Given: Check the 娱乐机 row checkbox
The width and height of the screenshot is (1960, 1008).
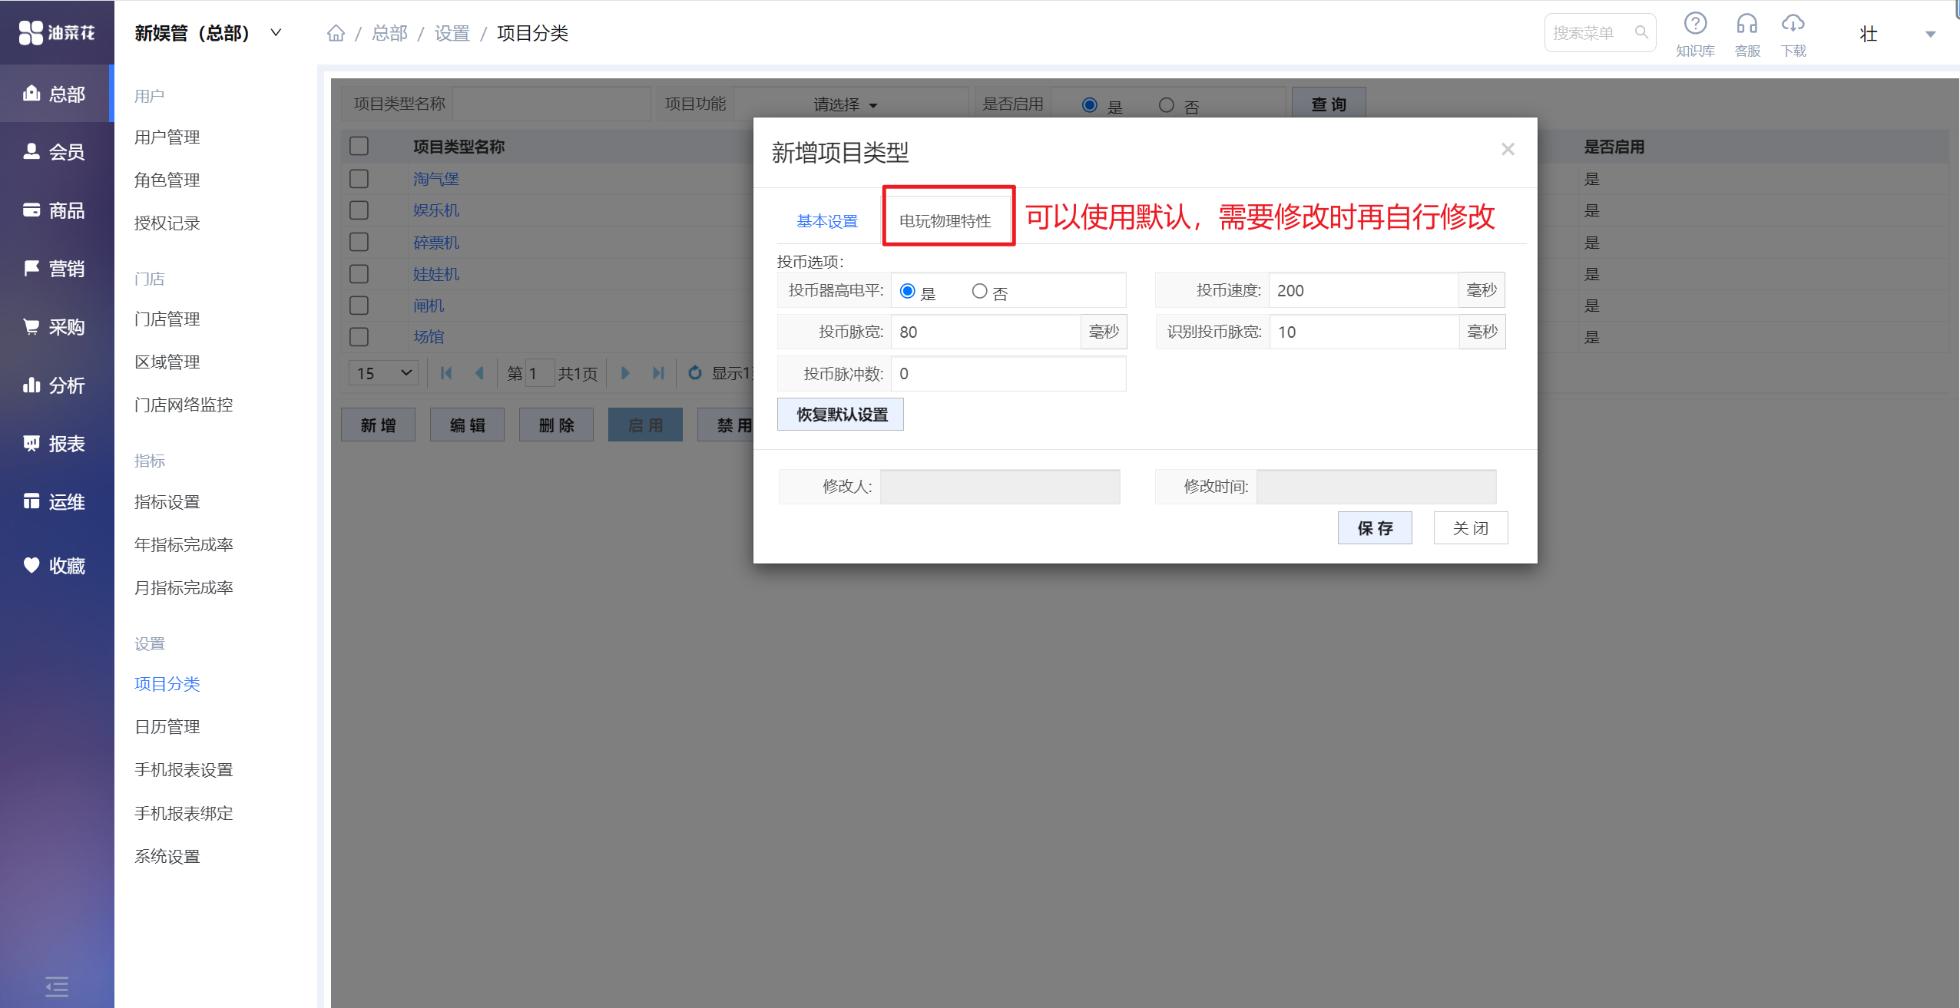Looking at the screenshot, I should [x=359, y=210].
